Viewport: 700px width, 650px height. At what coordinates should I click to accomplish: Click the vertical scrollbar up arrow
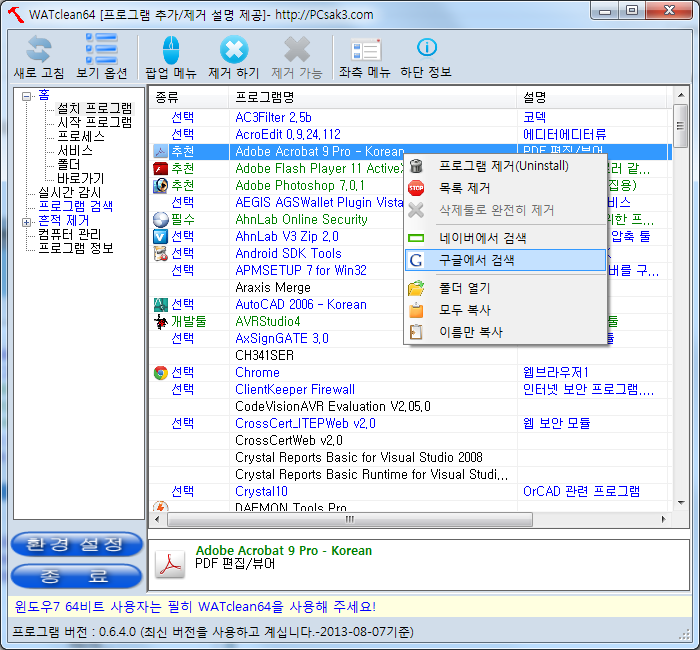click(681, 95)
